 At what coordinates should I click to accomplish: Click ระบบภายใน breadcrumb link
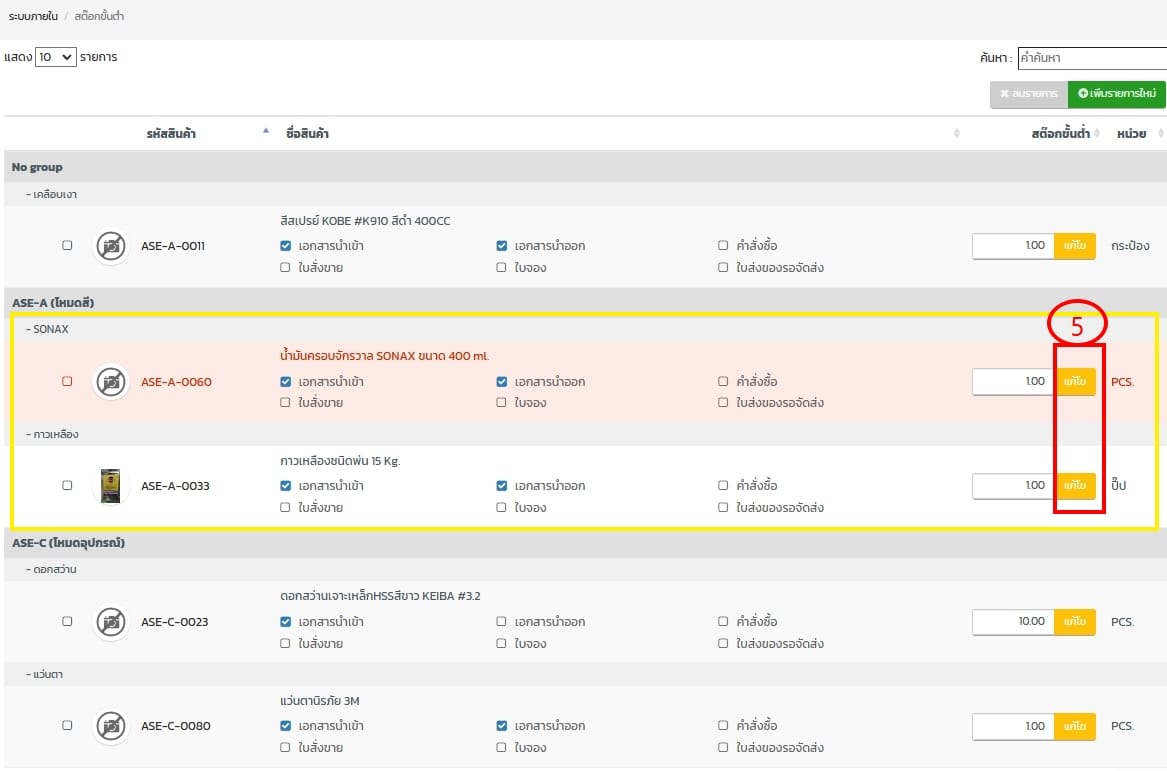(33, 17)
